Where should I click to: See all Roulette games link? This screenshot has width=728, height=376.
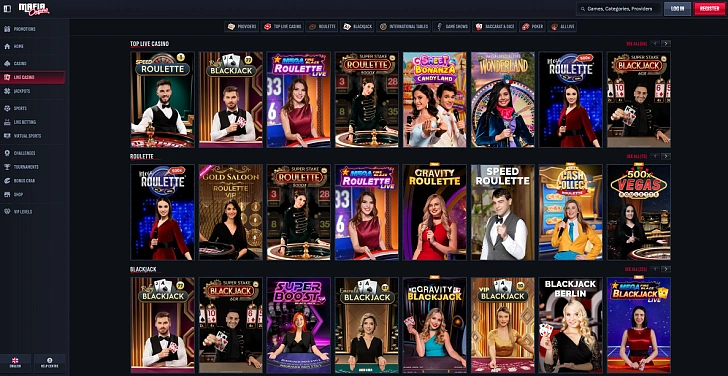pyautogui.click(x=637, y=156)
